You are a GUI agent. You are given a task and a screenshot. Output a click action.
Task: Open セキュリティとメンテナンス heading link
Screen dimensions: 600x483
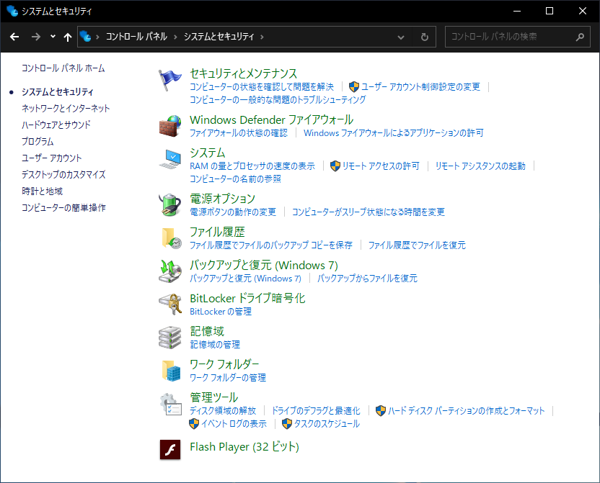(x=243, y=73)
